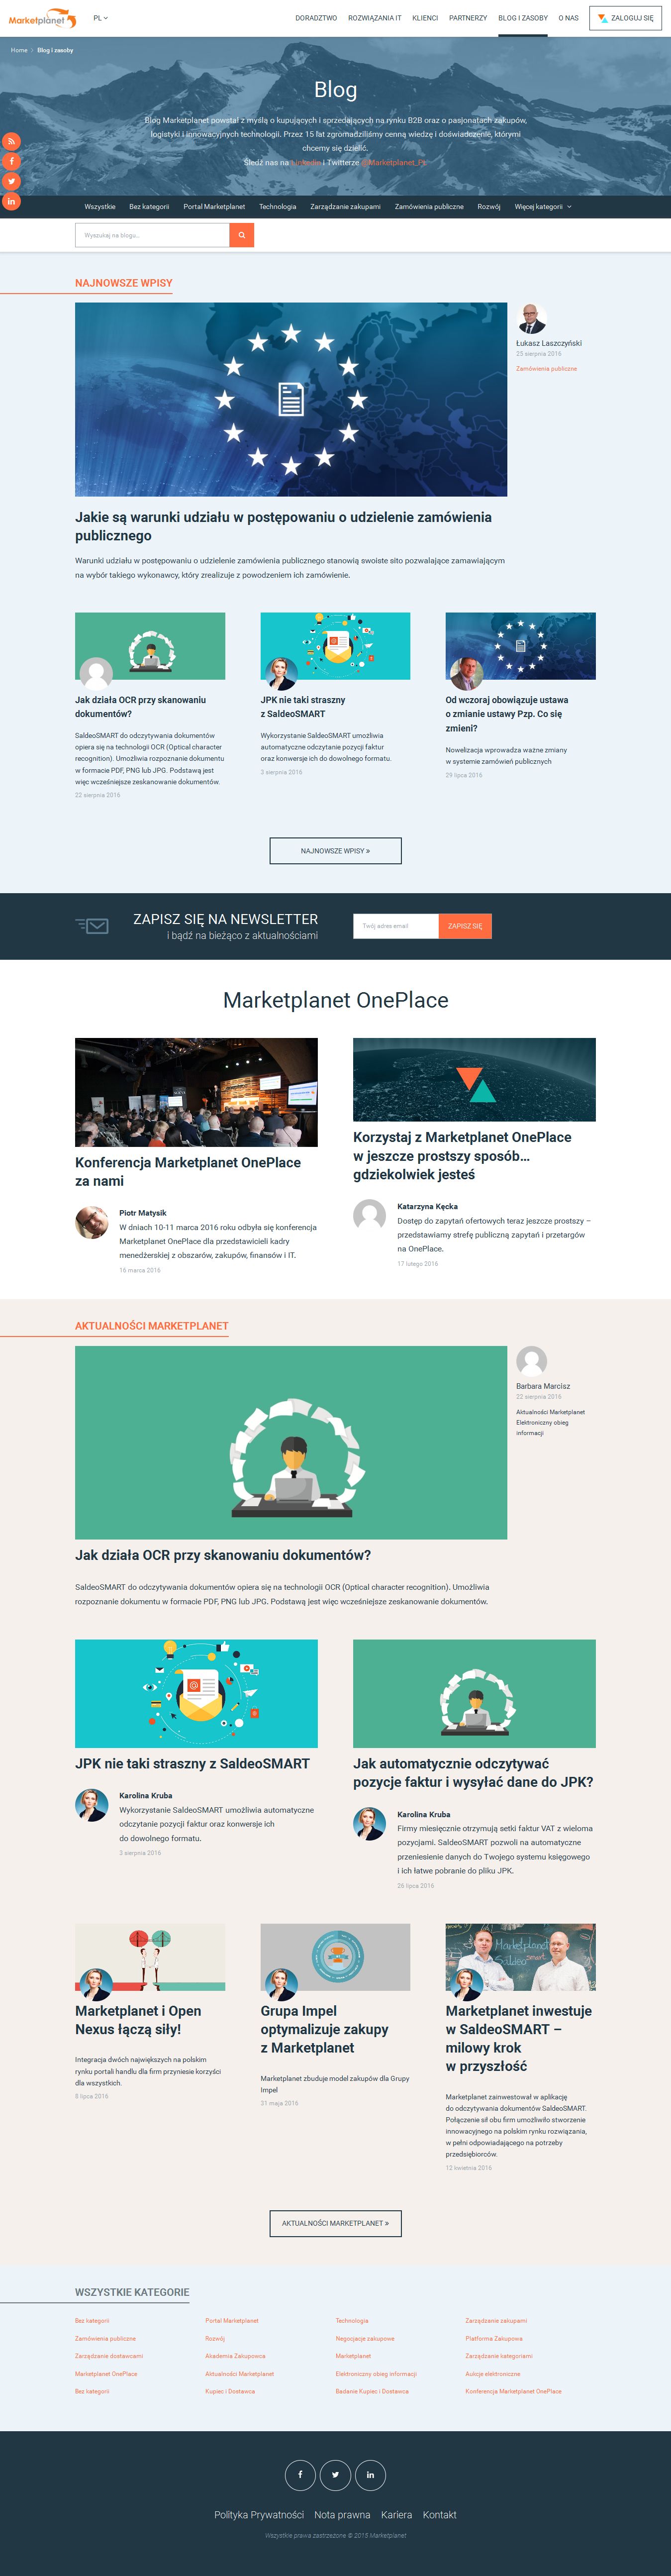Open the Zarządzanie dostawcami category link
Viewport: 671px width, 2576px height.
point(109,2356)
